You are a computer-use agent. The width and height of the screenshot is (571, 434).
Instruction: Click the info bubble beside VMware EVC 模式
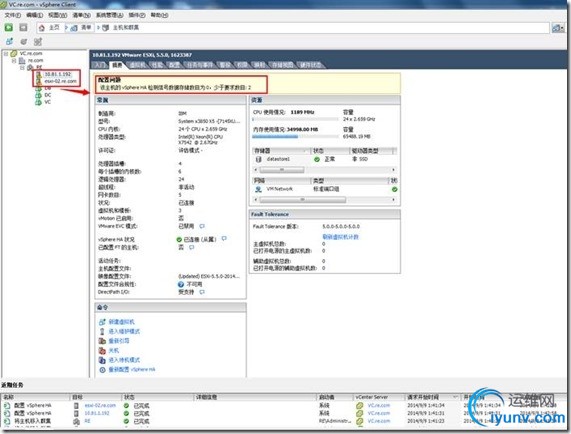tap(202, 226)
